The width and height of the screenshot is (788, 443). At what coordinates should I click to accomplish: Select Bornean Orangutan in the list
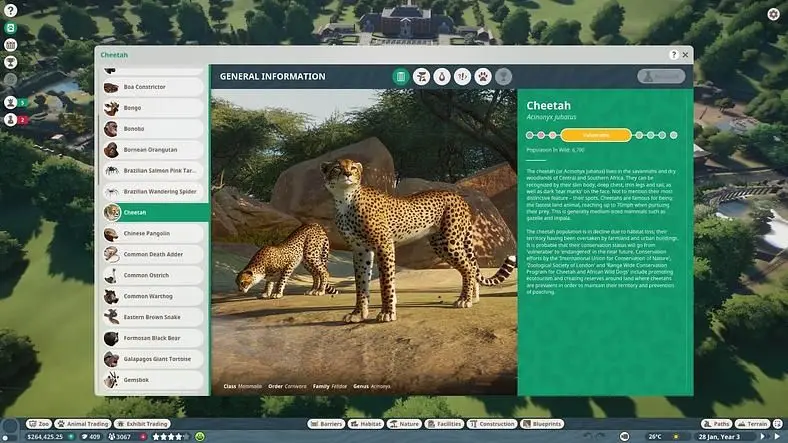(x=153, y=150)
